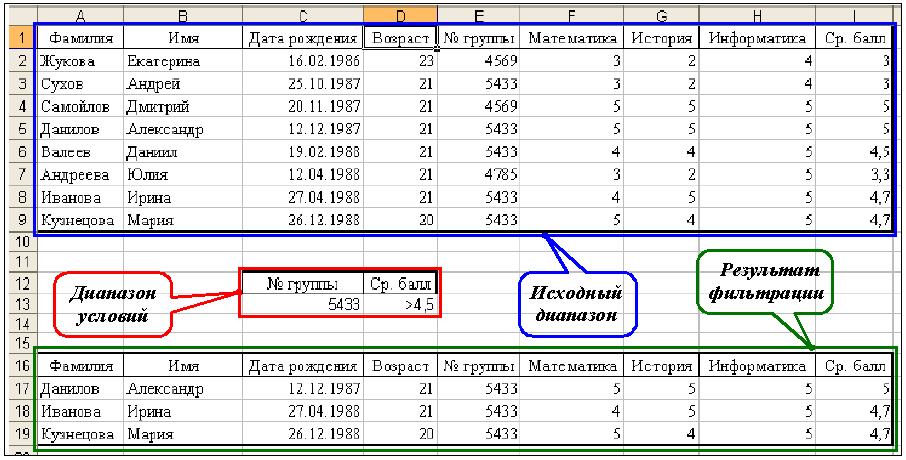
Task: Select the birth date 19.02.1988
Action: [303, 151]
